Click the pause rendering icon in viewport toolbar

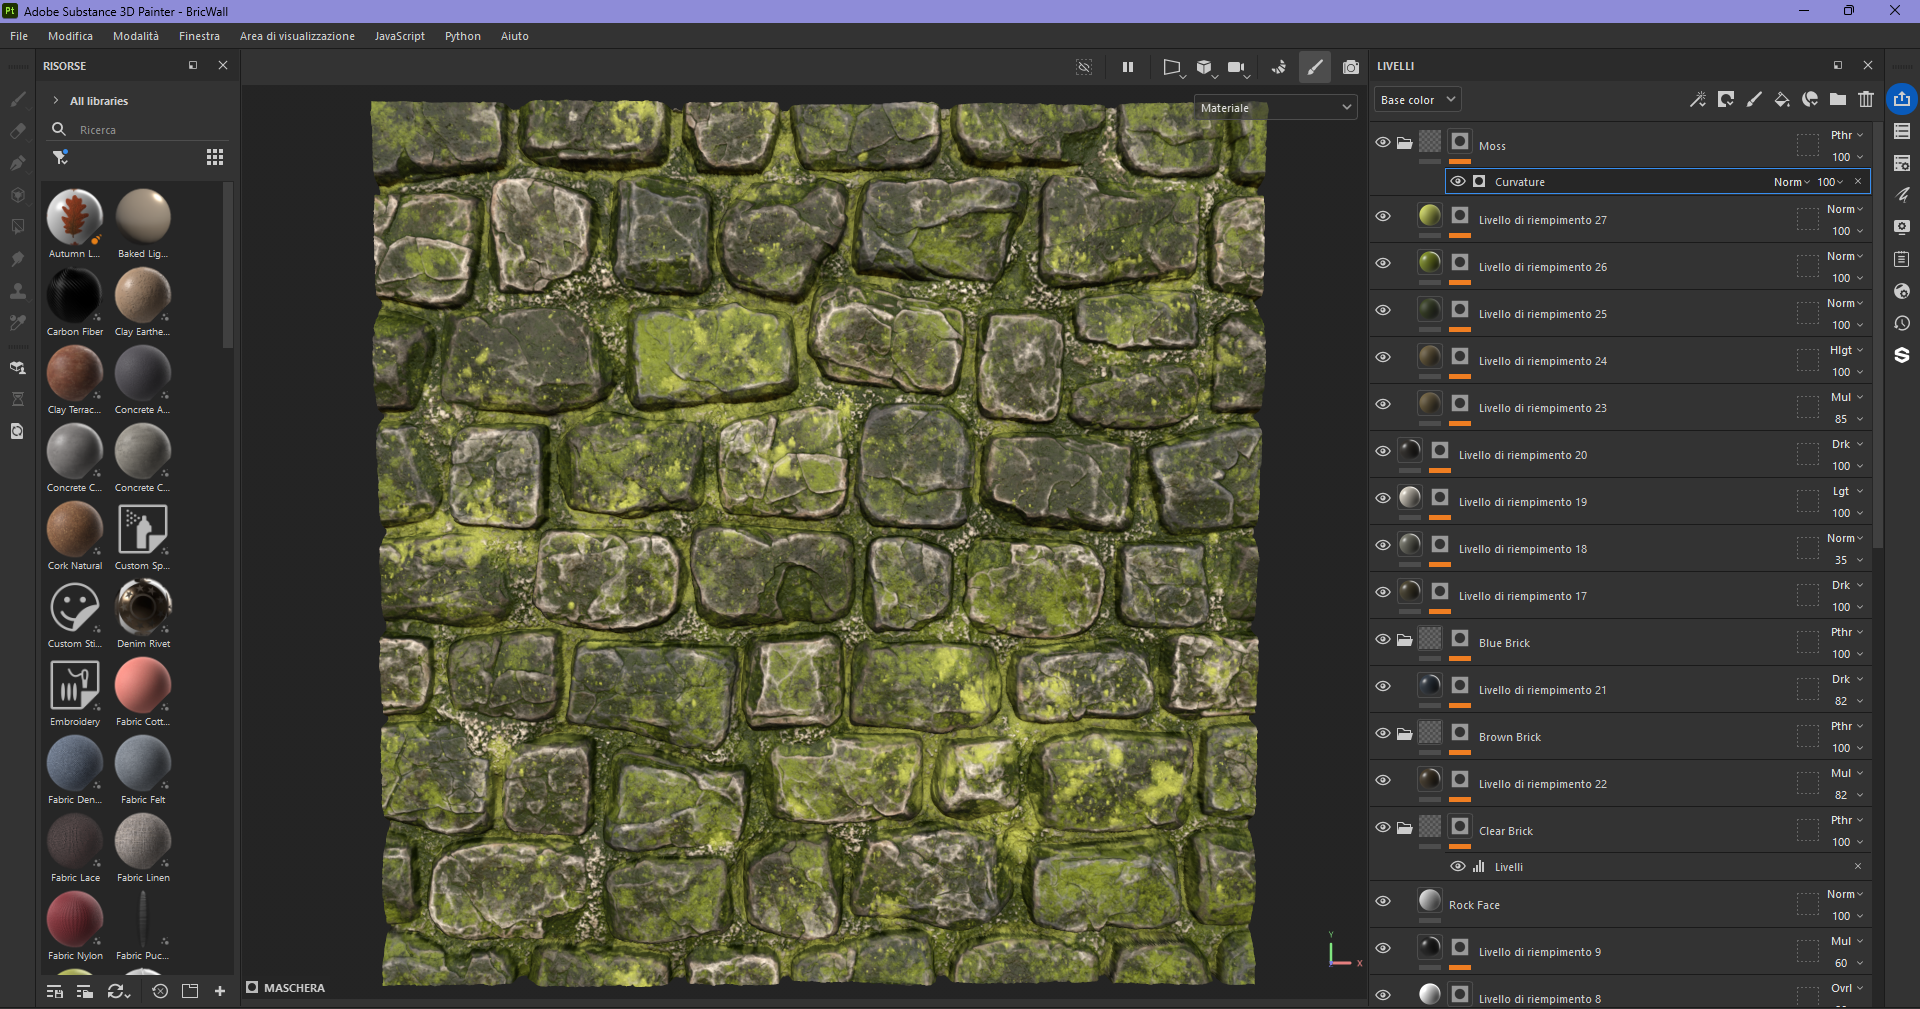(x=1127, y=67)
